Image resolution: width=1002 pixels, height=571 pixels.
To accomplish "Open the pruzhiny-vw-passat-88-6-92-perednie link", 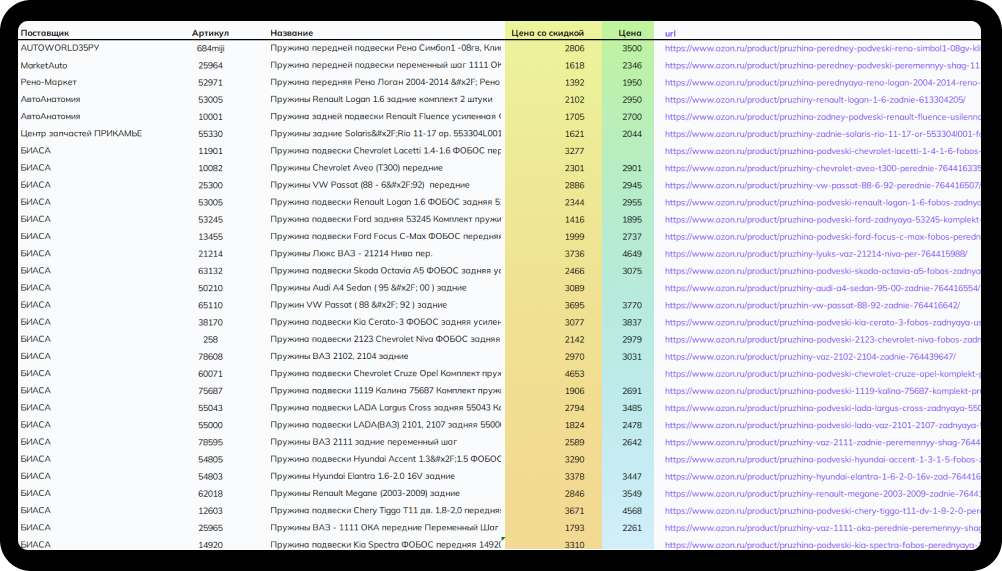I will [x=822, y=186].
